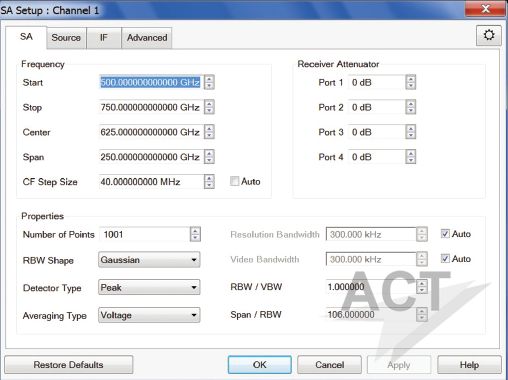
Task: Open the RBW Shape Gaussian dropdown
Action: 149,260
